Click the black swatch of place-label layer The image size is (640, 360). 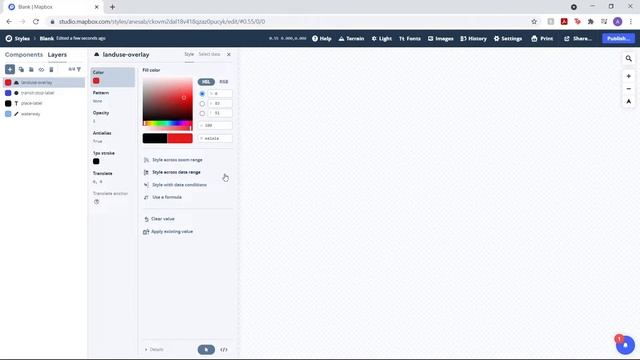[8, 103]
